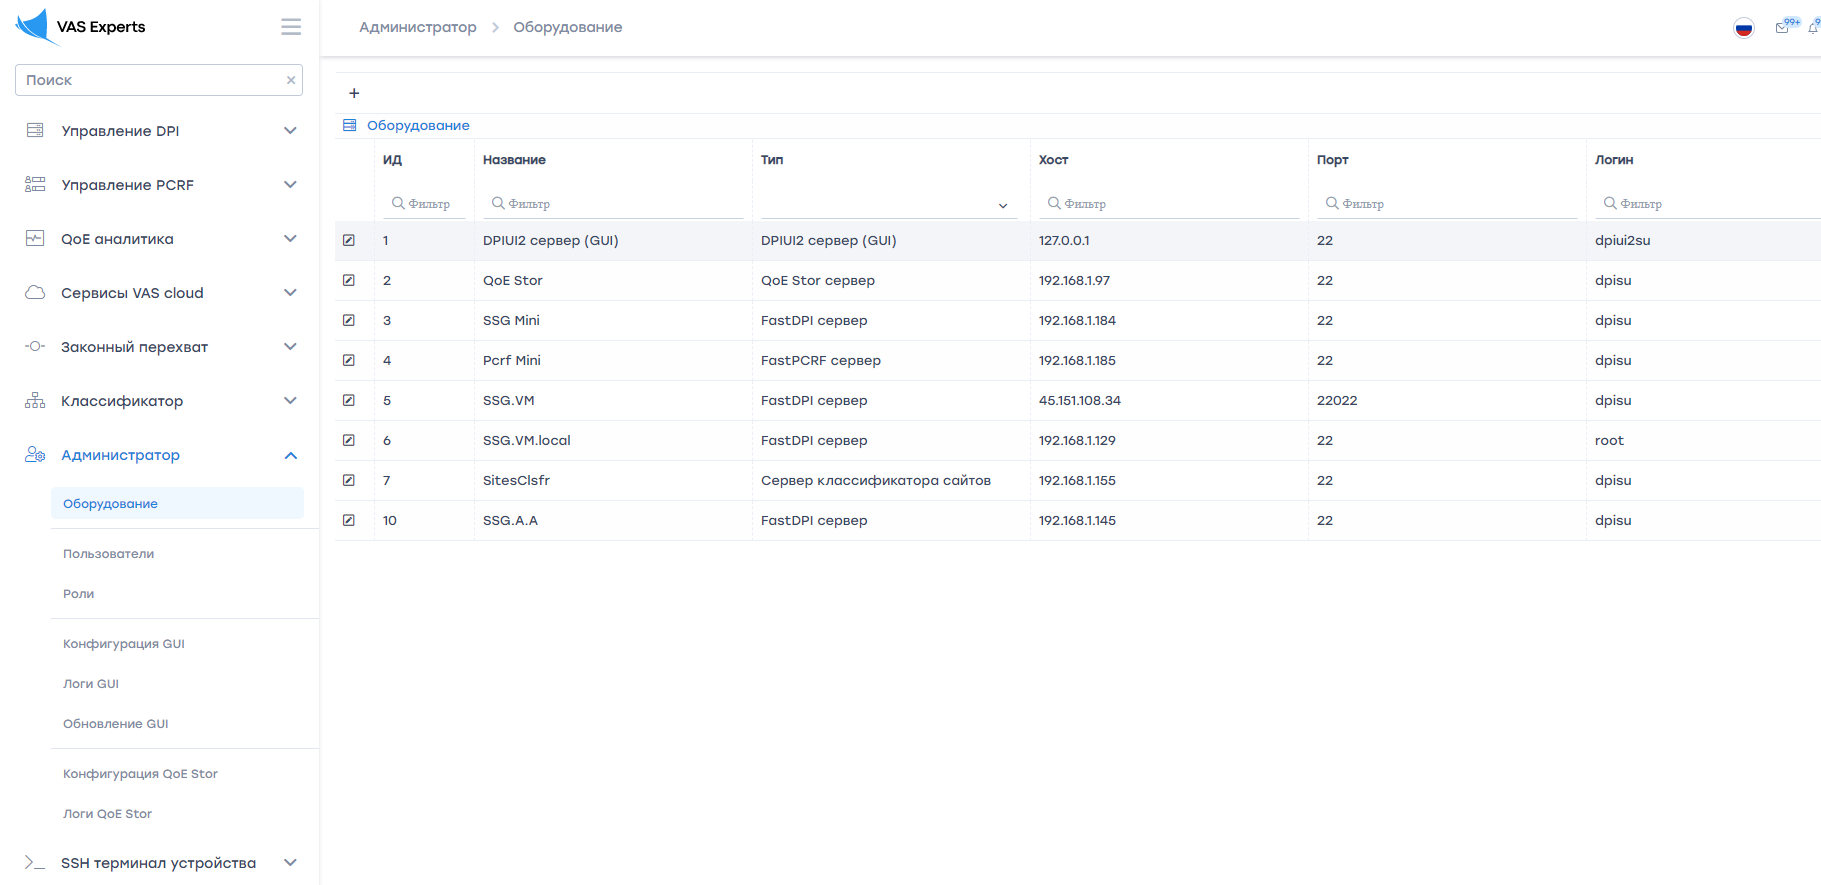Viewport: 1821px width, 885px height.
Task: Open the Логи GUI menu item
Action: point(91,684)
